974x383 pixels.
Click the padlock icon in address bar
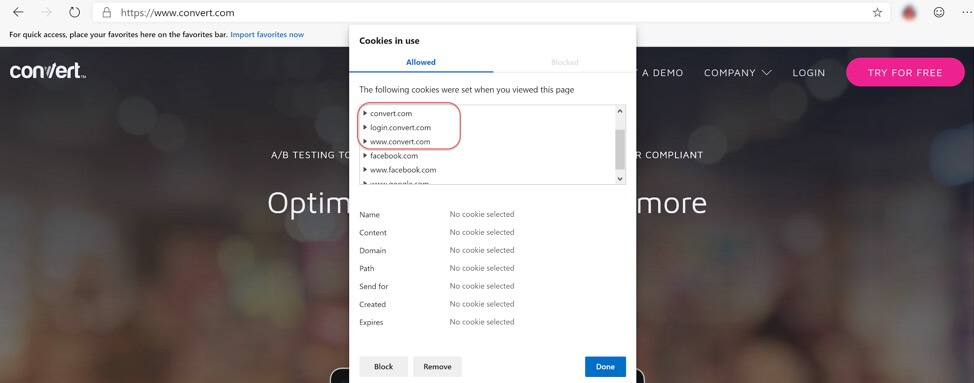click(x=107, y=12)
